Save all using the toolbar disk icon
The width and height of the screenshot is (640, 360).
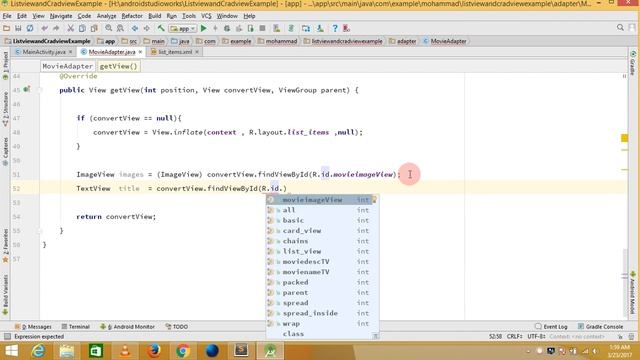[18, 28]
